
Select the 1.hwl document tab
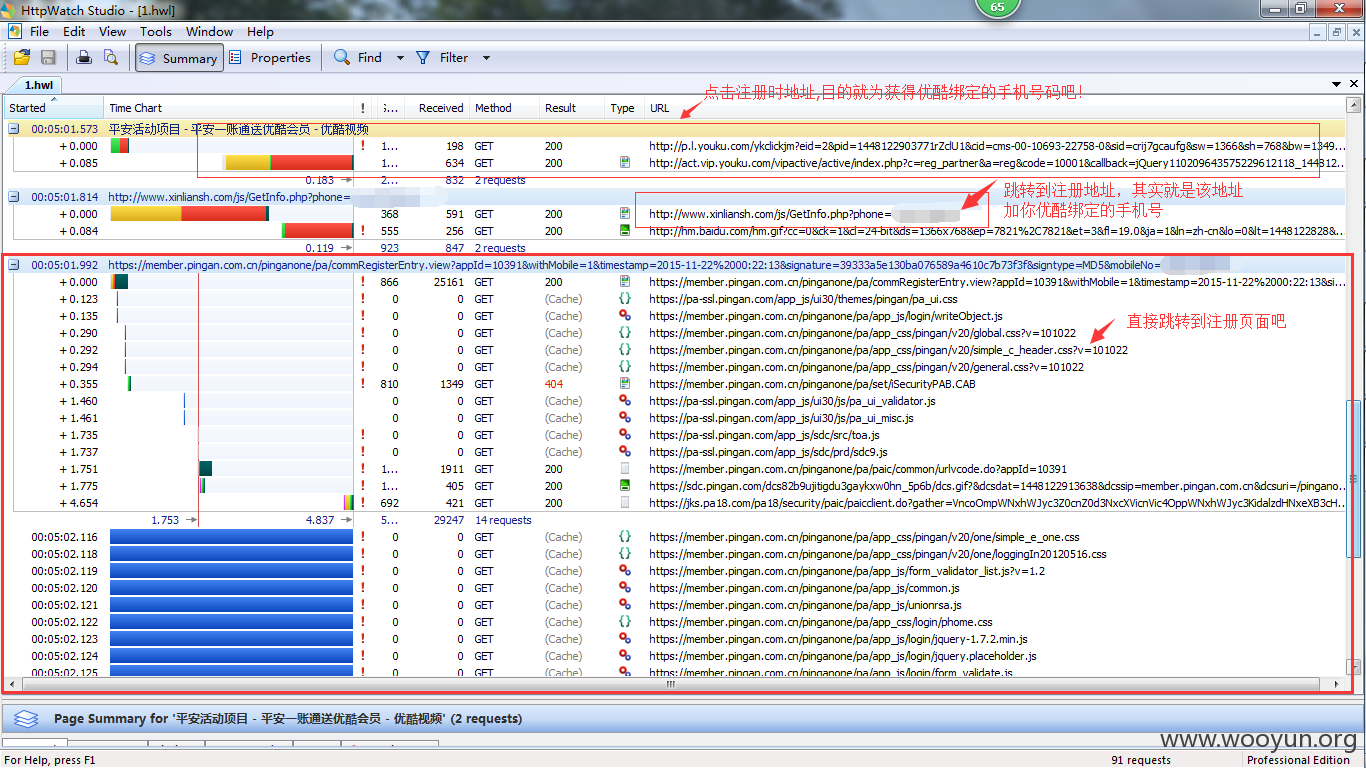point(40,86)
